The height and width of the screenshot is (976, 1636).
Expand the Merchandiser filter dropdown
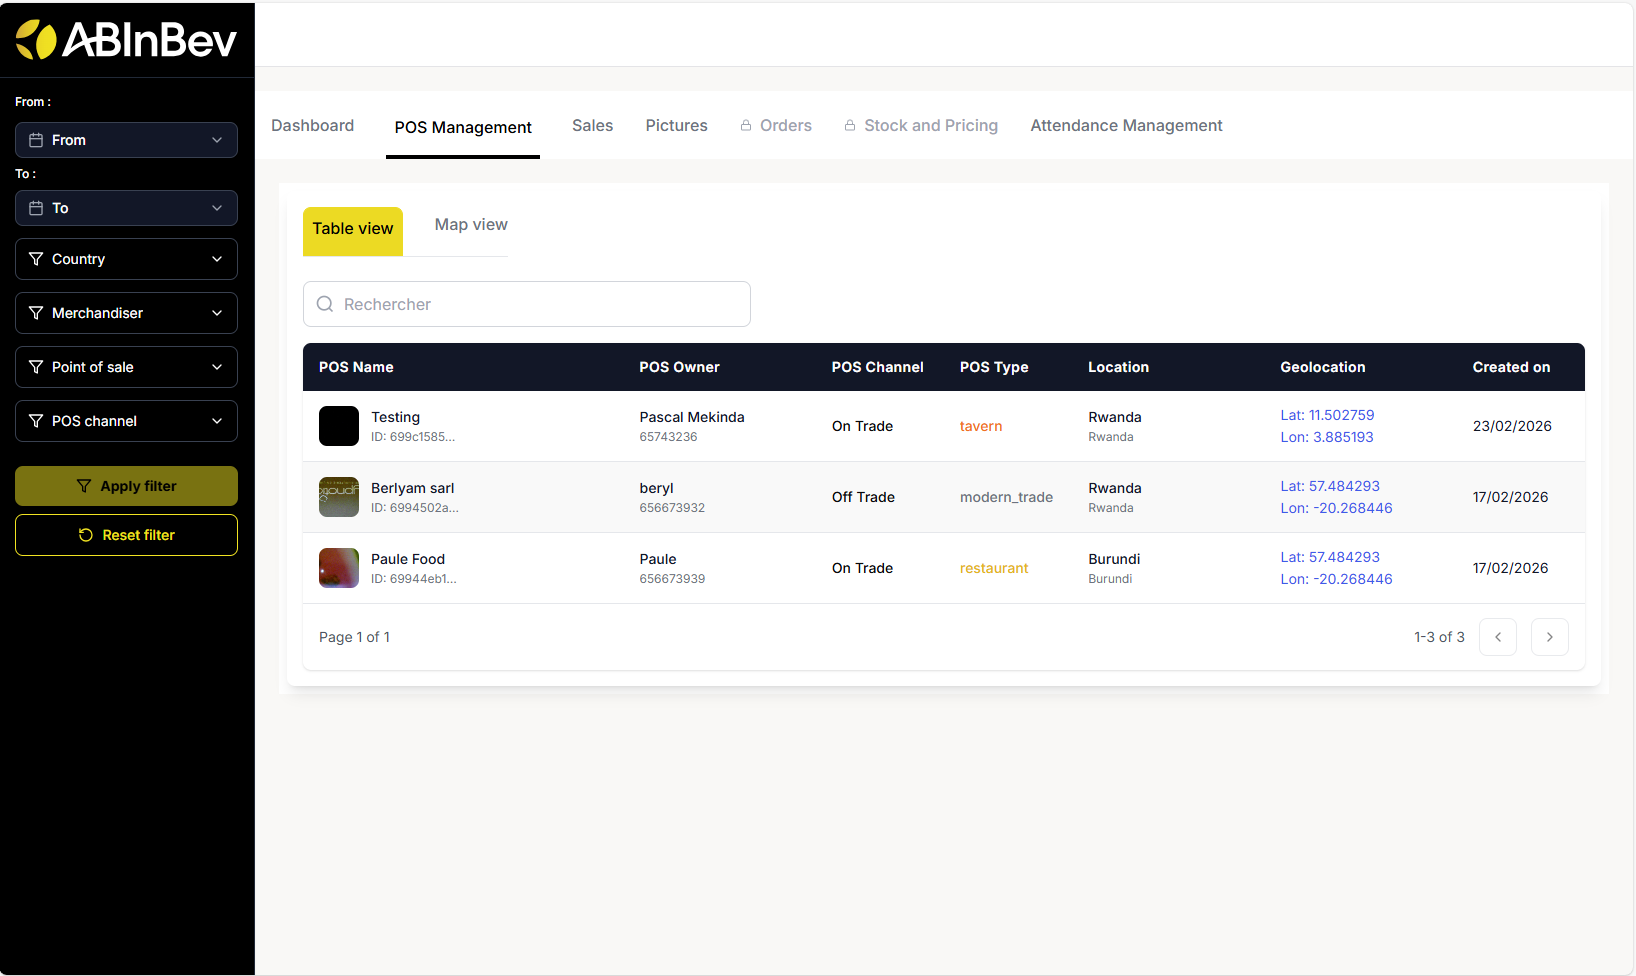(x=126, y=313)
